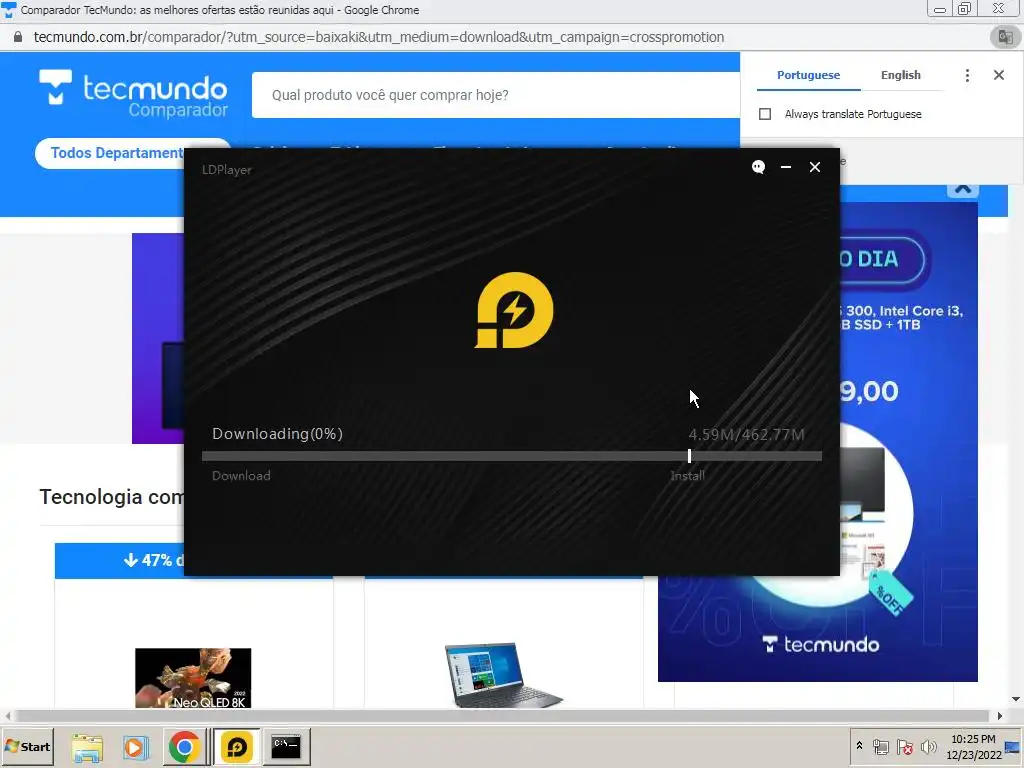Click the "4.59M/462.77M" size readout
This screenshot has width=1024, height=768.
tap(746, 435)
